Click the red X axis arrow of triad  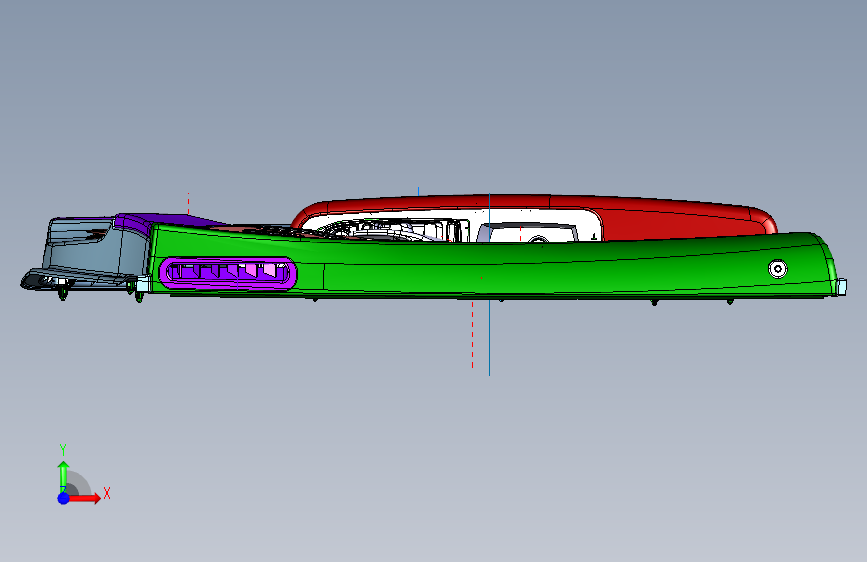click(x=84, y=498)
